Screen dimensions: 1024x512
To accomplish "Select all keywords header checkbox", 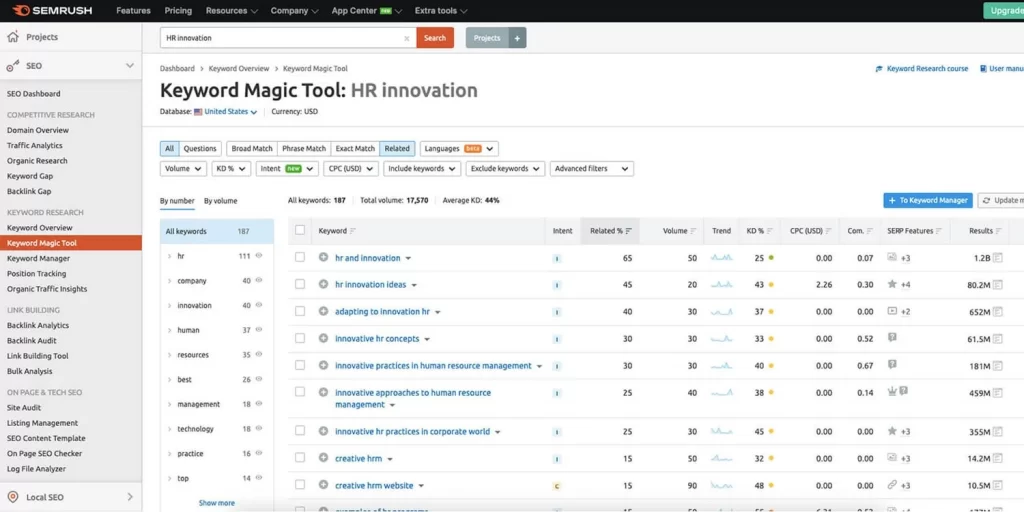I will pyautogui.click(x=300, y=230).
